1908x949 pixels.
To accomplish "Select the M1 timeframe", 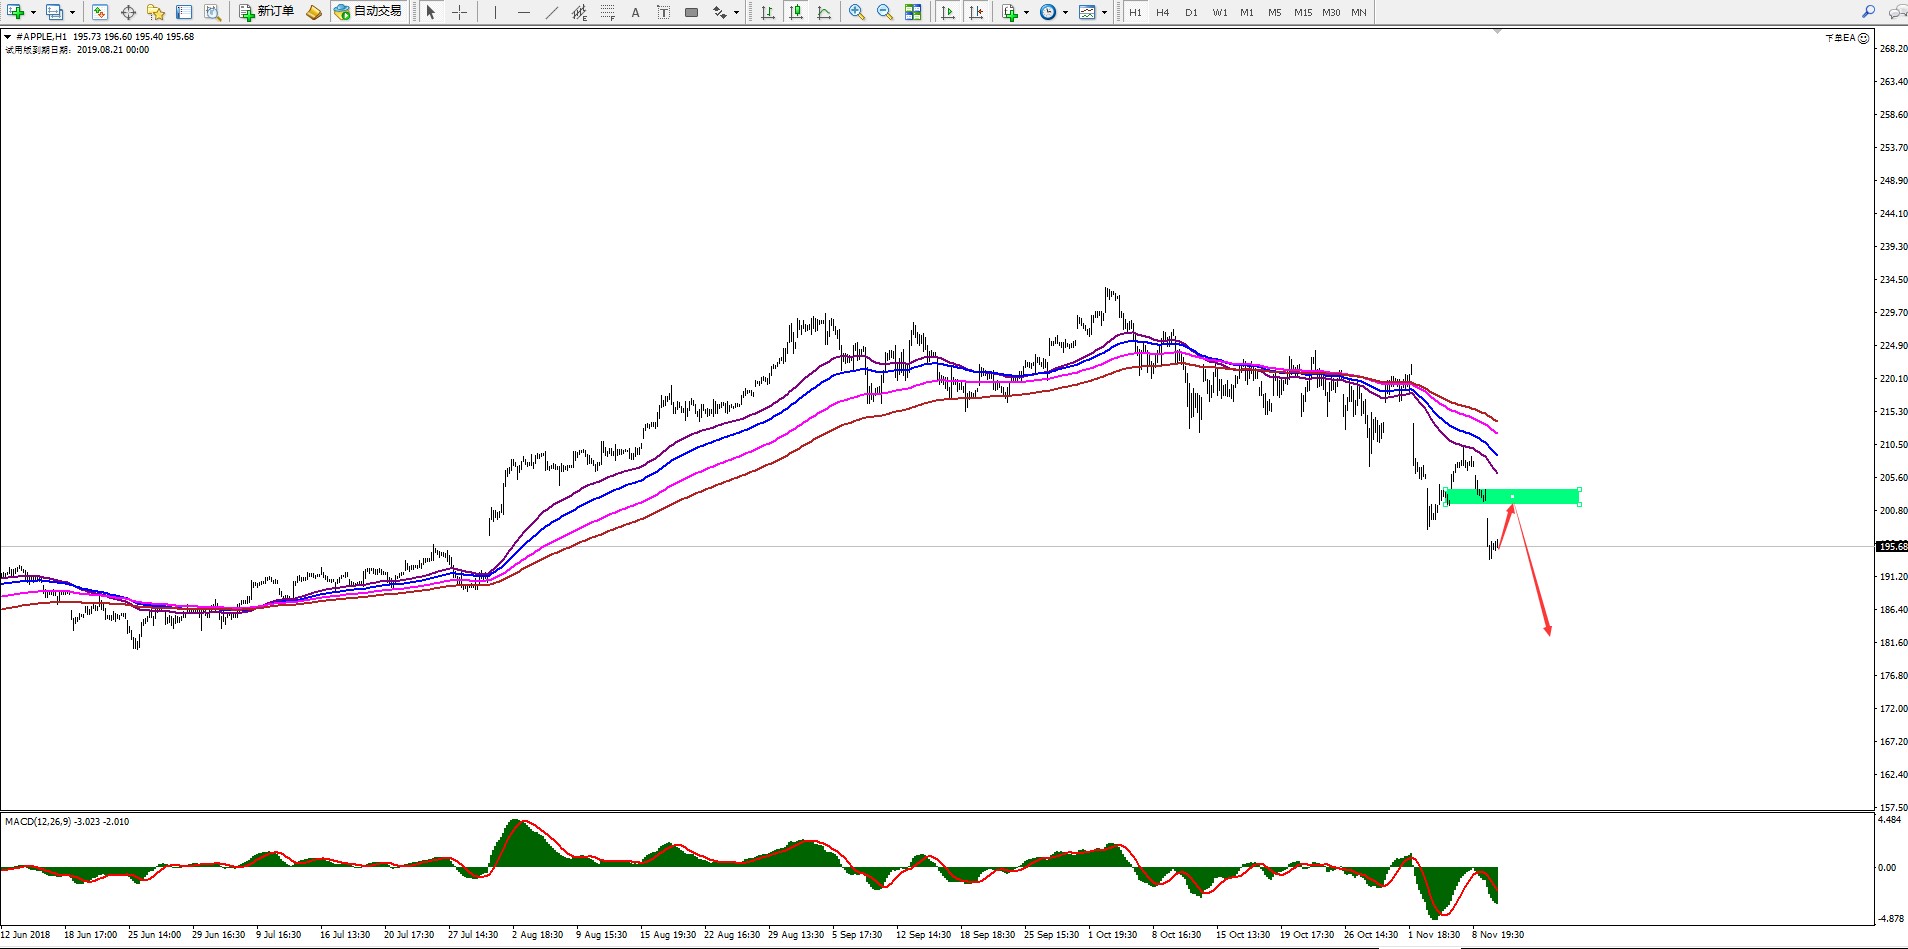I will pyautogui.click(x=1247, y=12).
